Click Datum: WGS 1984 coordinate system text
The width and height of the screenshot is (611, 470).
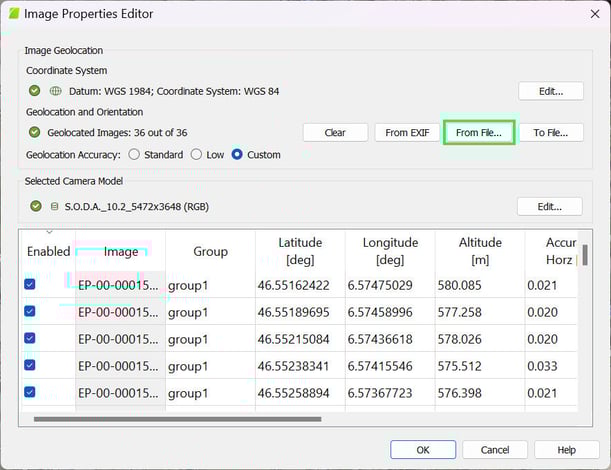coord(174,91)
